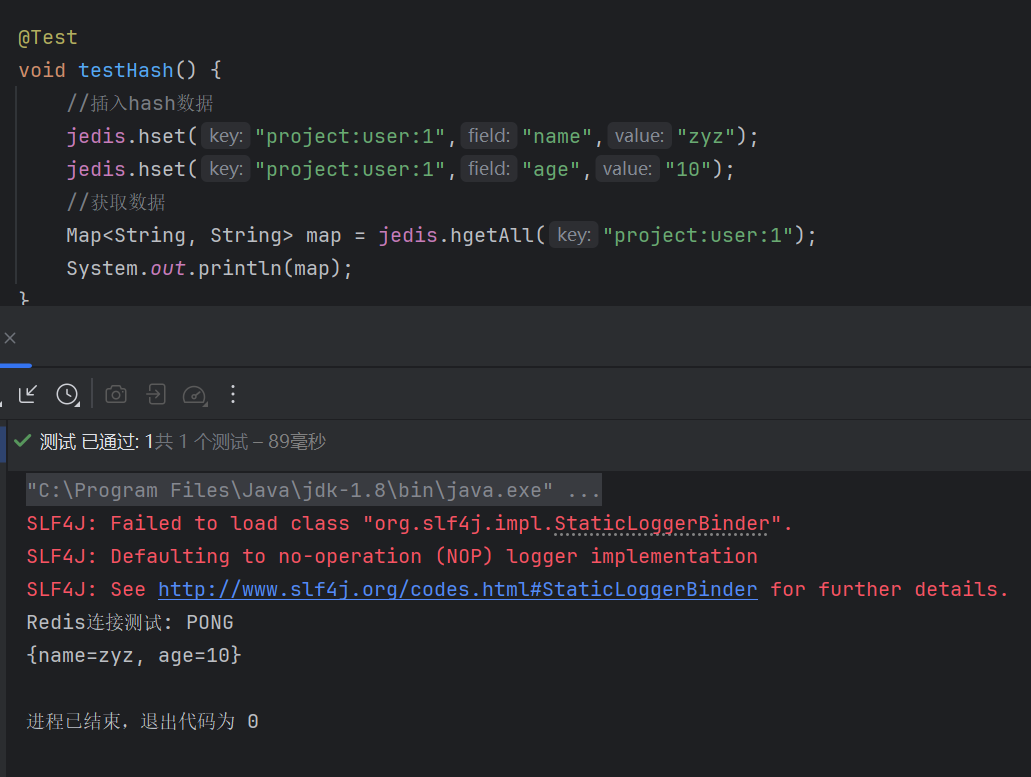Click the key: hint in the hgetAll call
Image resolution: width=1031 pixels, height=777 pixels.
pos(574,235)
